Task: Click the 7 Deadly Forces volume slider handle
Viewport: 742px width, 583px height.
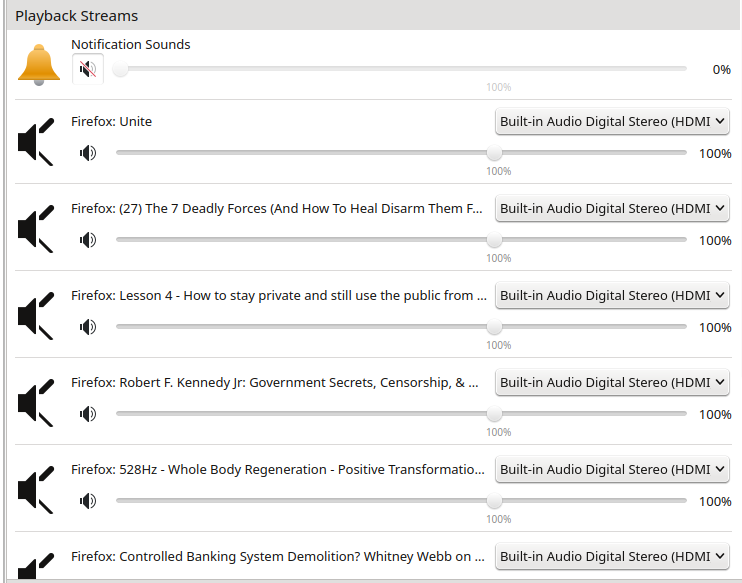Action: 494,239
